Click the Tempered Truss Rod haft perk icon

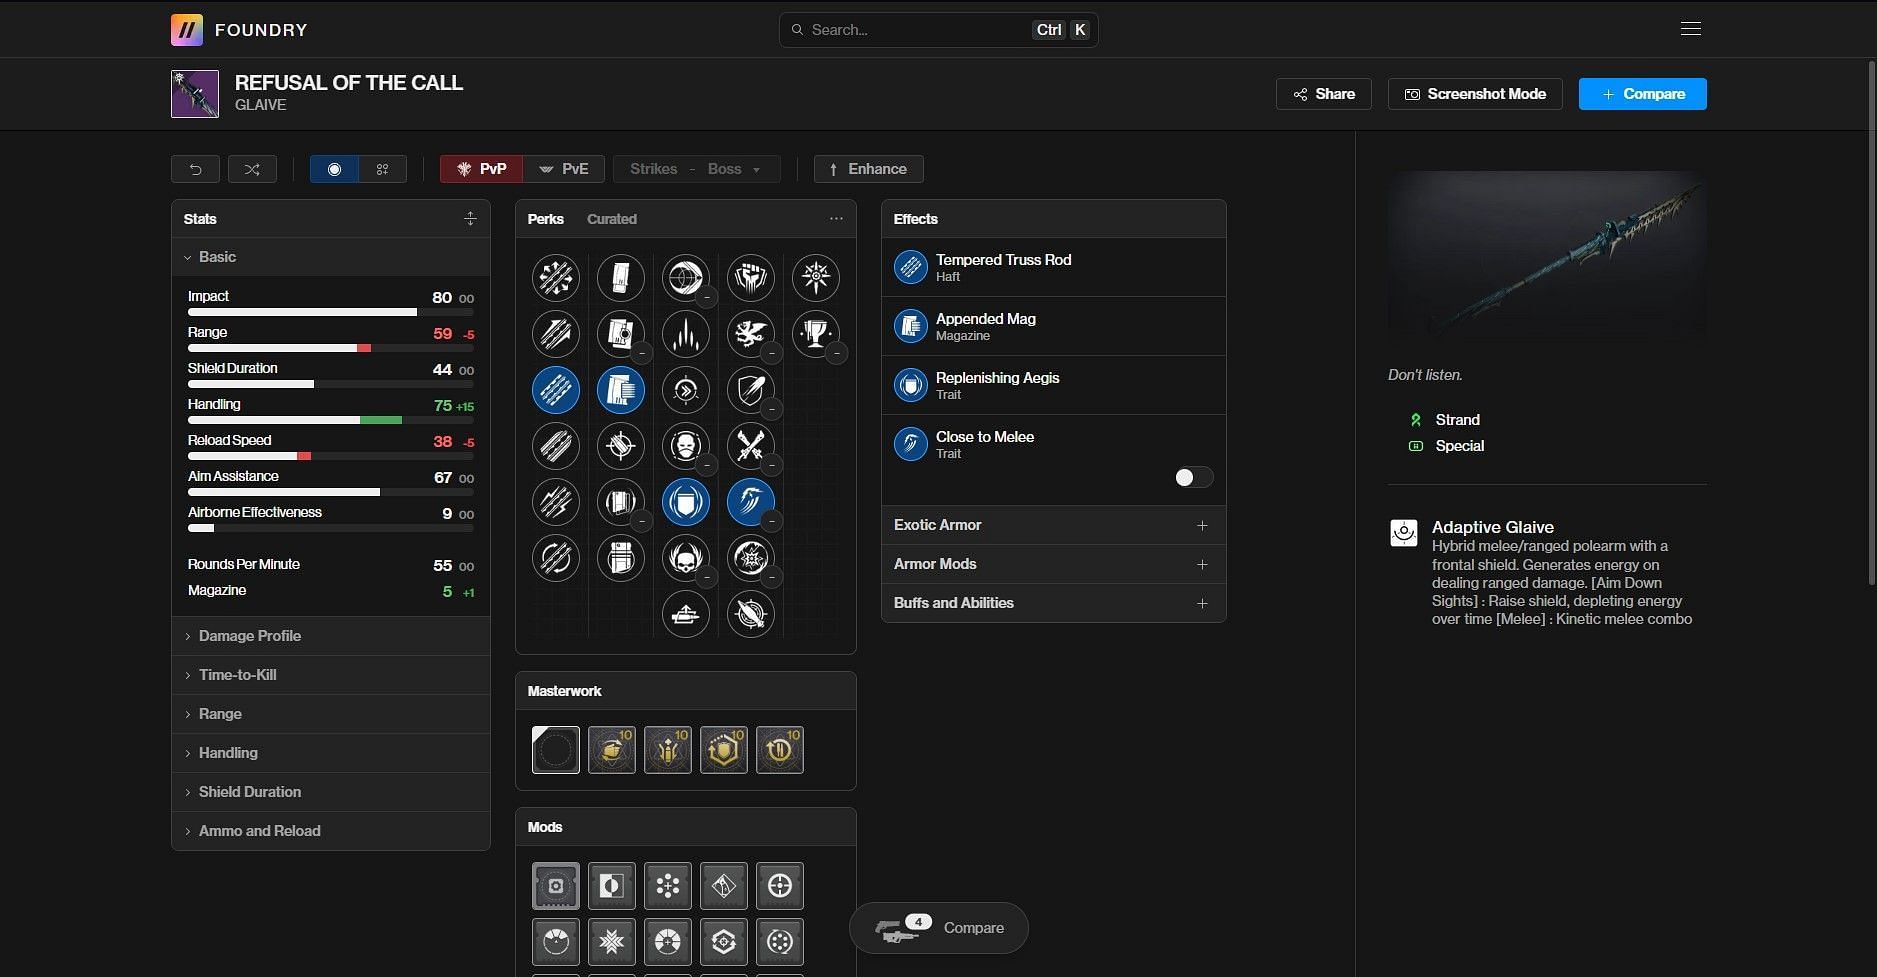pos(556,390)
